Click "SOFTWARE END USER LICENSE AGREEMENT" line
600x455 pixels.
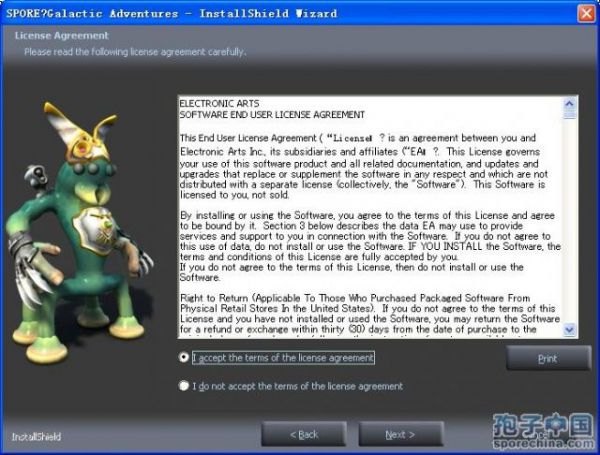pos(272,115)
